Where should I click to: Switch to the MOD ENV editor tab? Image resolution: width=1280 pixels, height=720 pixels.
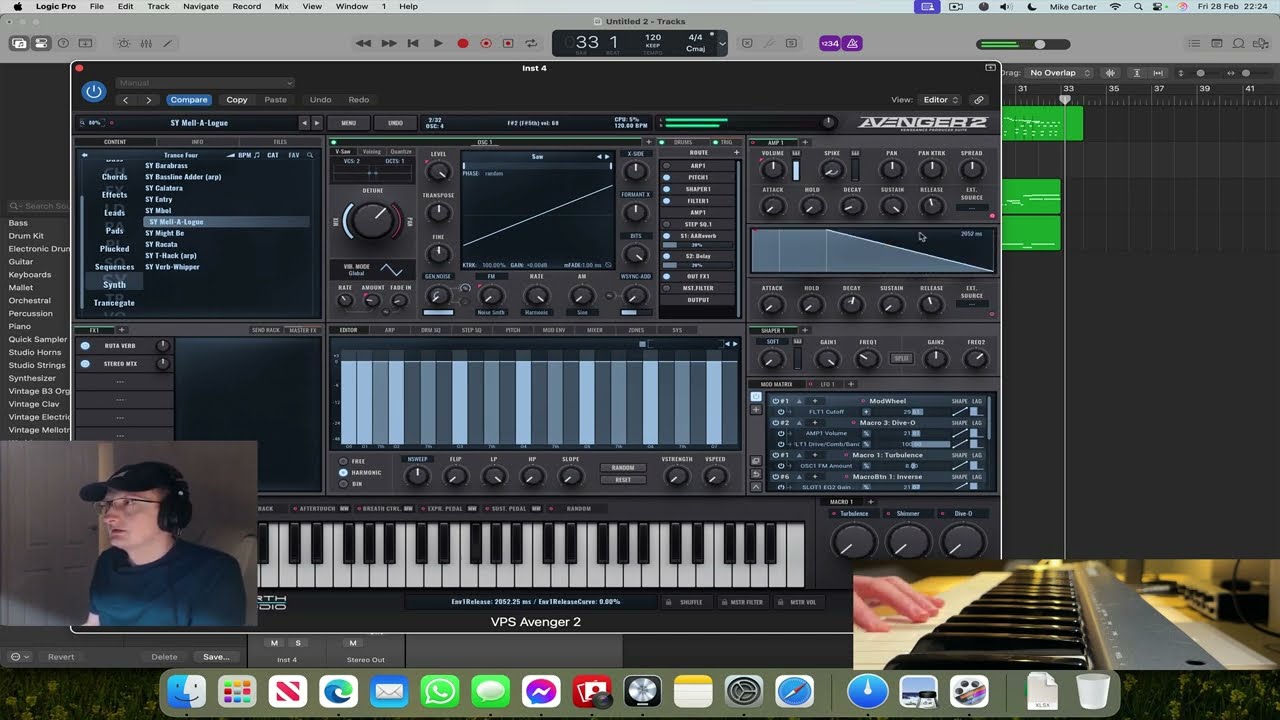click(554, 330)
